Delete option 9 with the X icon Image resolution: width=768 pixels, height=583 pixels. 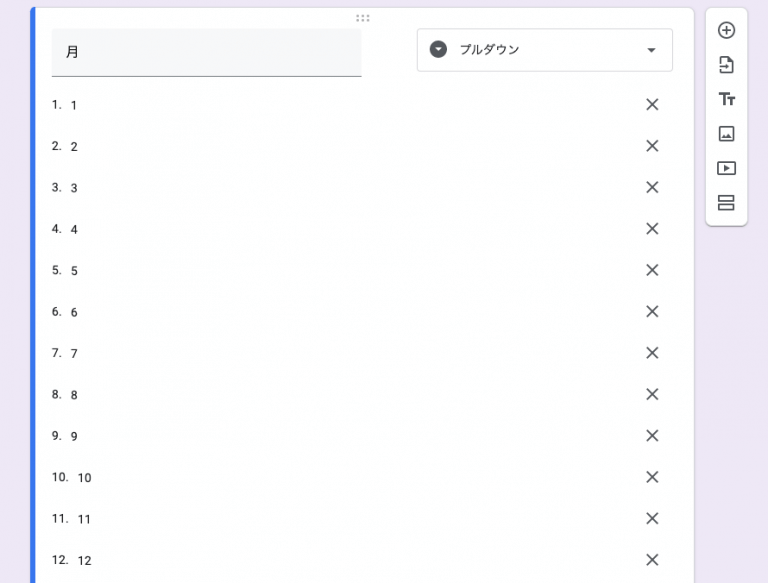[x=652, y=435]
